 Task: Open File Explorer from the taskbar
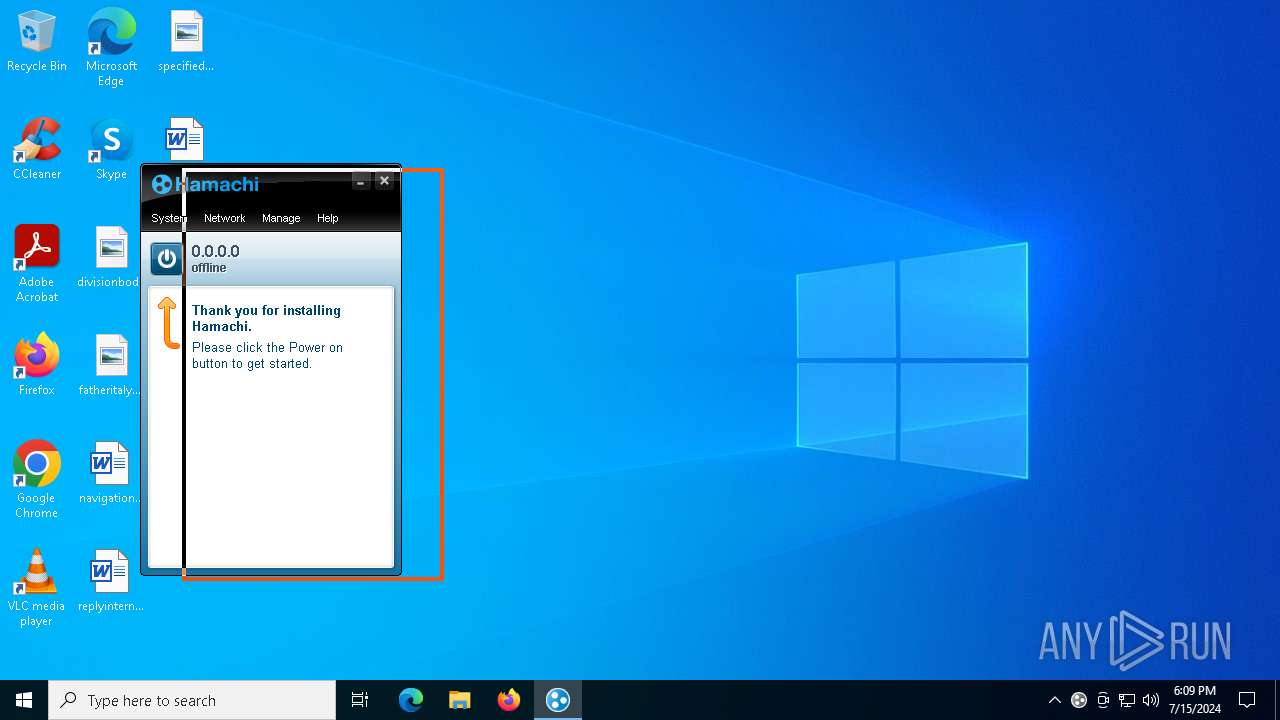pyautogui.click(x=460, y=700)
